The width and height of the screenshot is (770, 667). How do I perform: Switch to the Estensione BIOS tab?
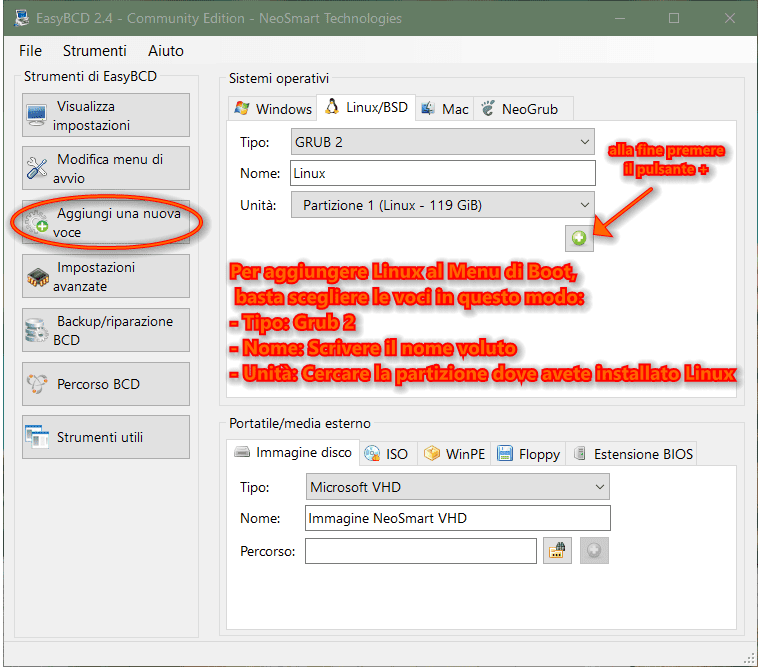(x=632, y=453)
